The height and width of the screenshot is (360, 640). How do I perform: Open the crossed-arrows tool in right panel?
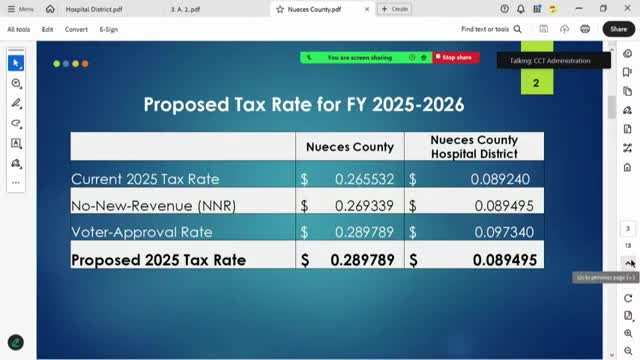click(x=627, y=148)
